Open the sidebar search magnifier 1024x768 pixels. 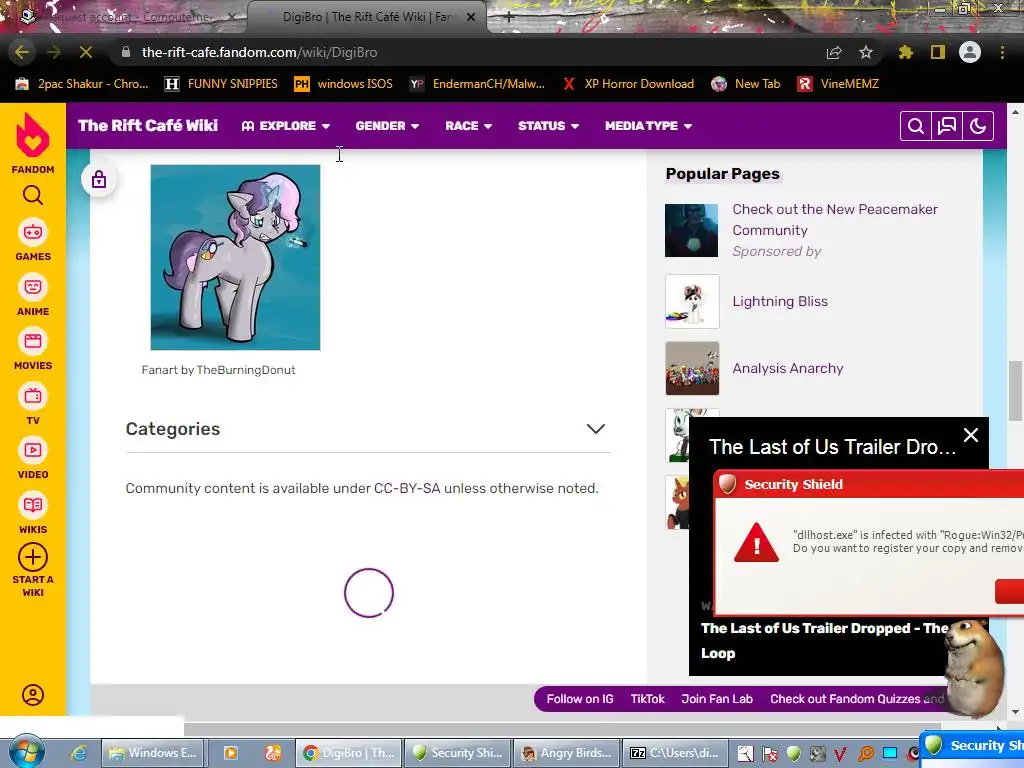pos(33,195)
